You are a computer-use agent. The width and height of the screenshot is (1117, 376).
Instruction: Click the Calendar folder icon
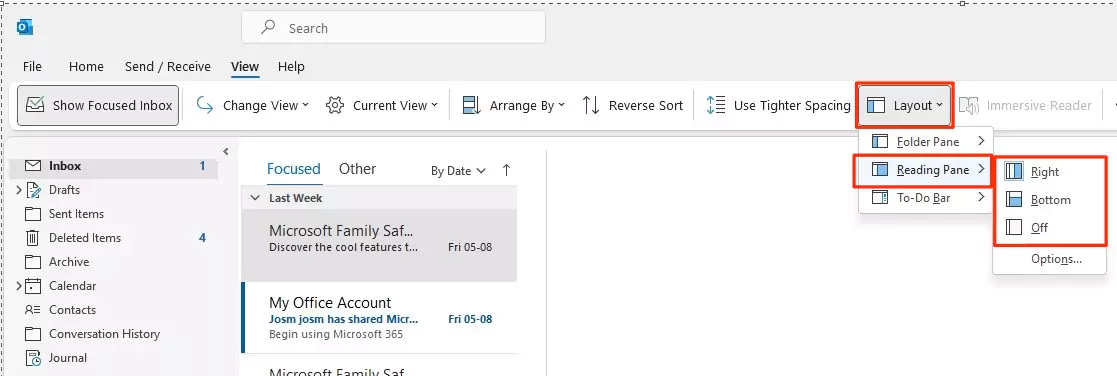click(33, 286)
